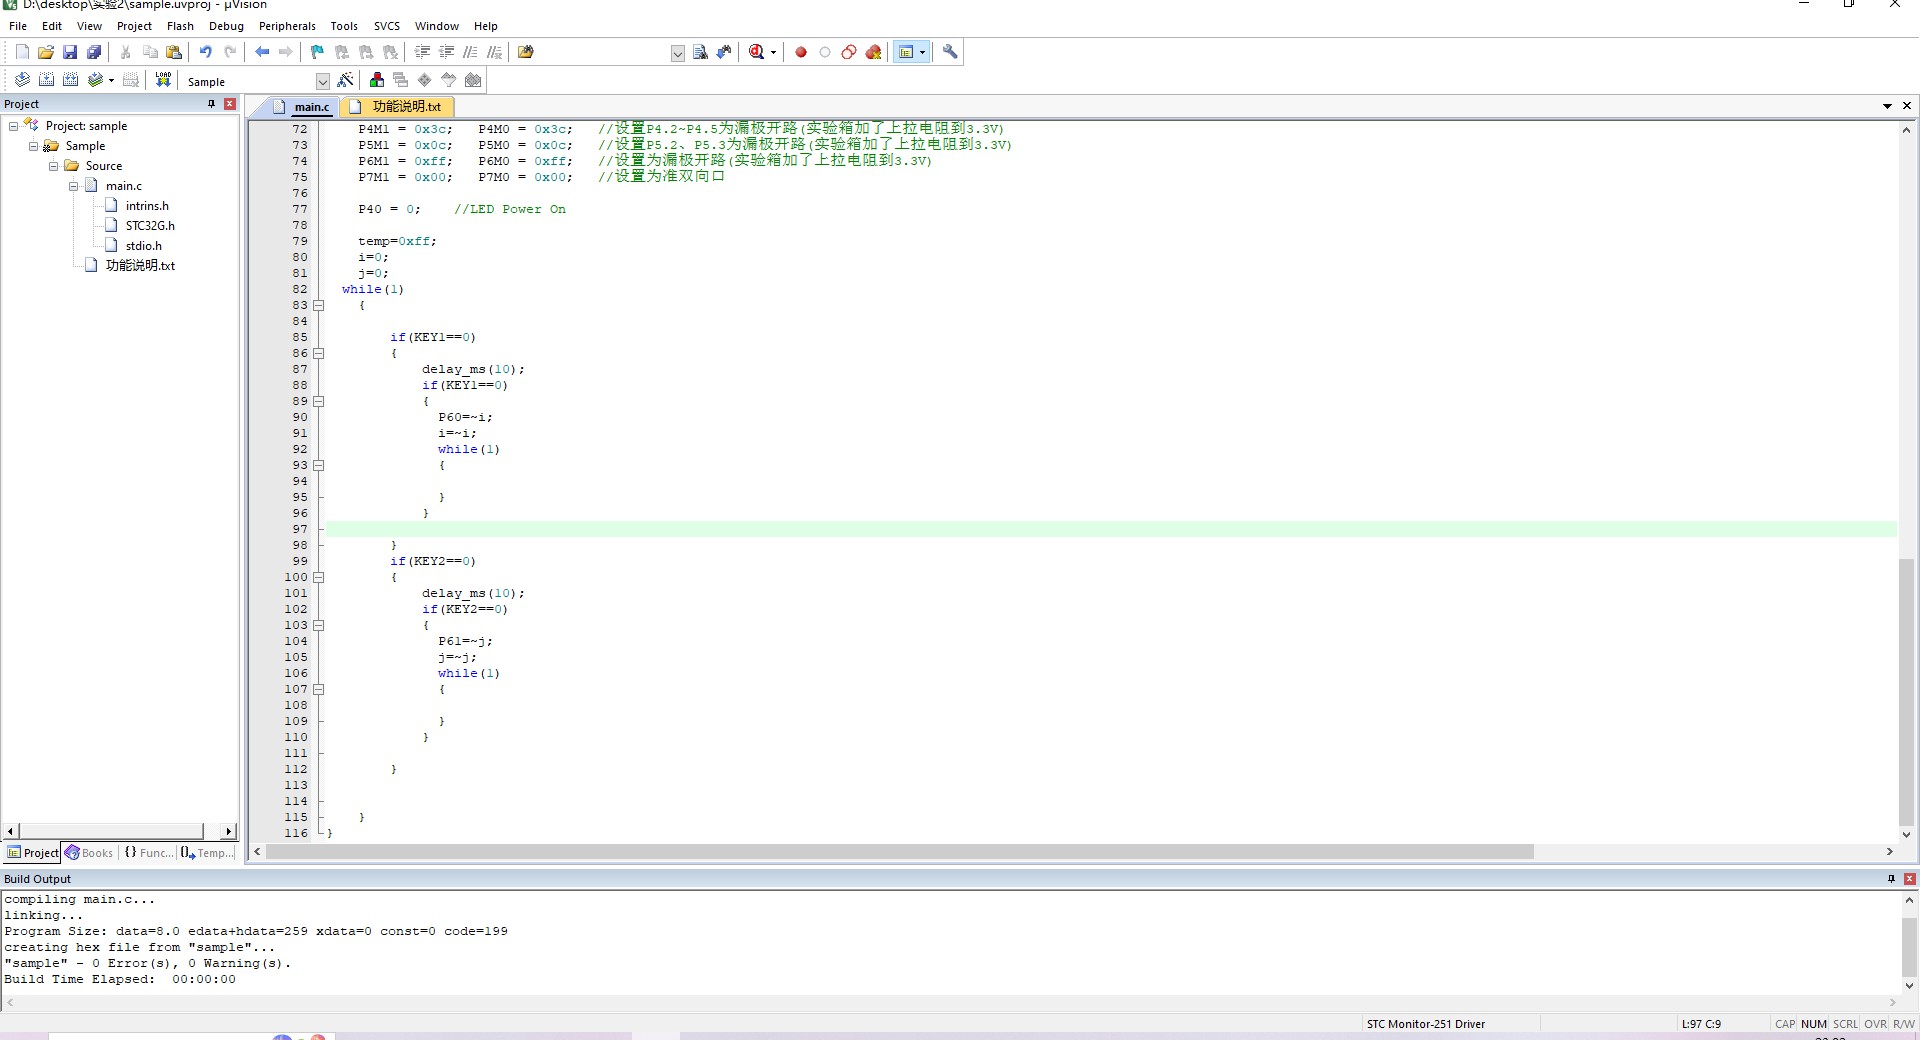The width and height of the screenshot is (1920, 1040).
Task: Open the Peripherals menu
Action: [287, 26]
